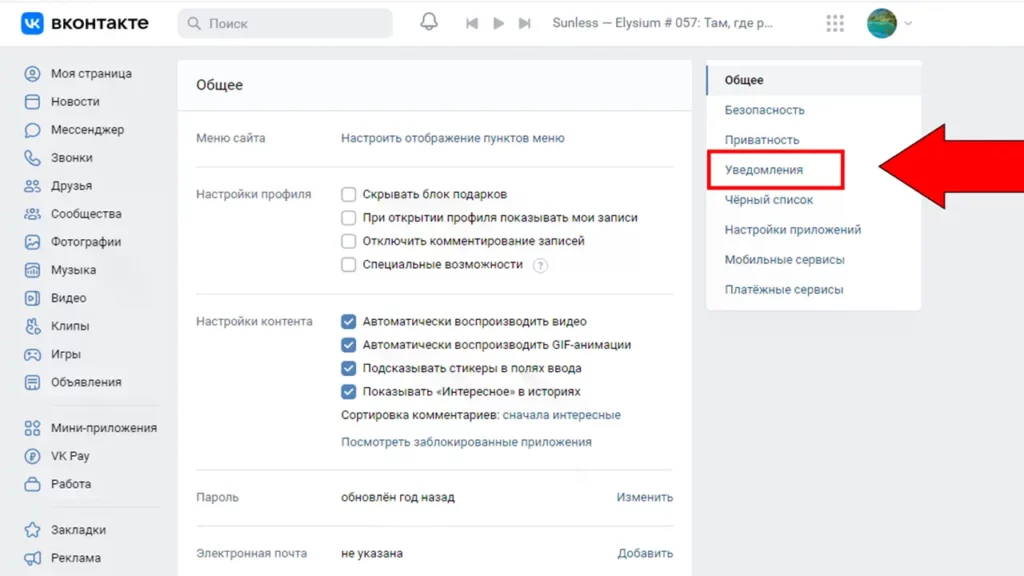
Task: Check Отключить комментирование записей option
Action: click(x=349, y=241)
